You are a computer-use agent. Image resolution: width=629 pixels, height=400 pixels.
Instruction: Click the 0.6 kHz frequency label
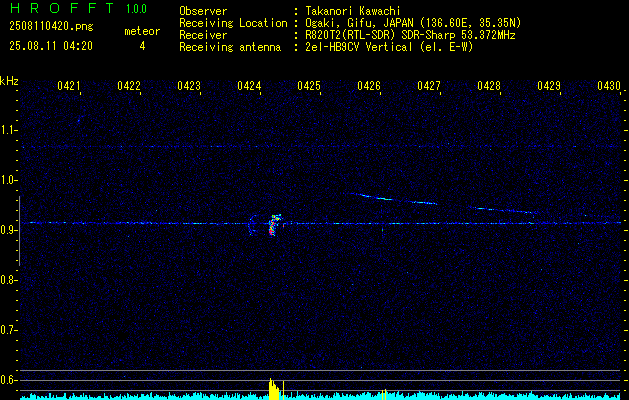(8, 380)
